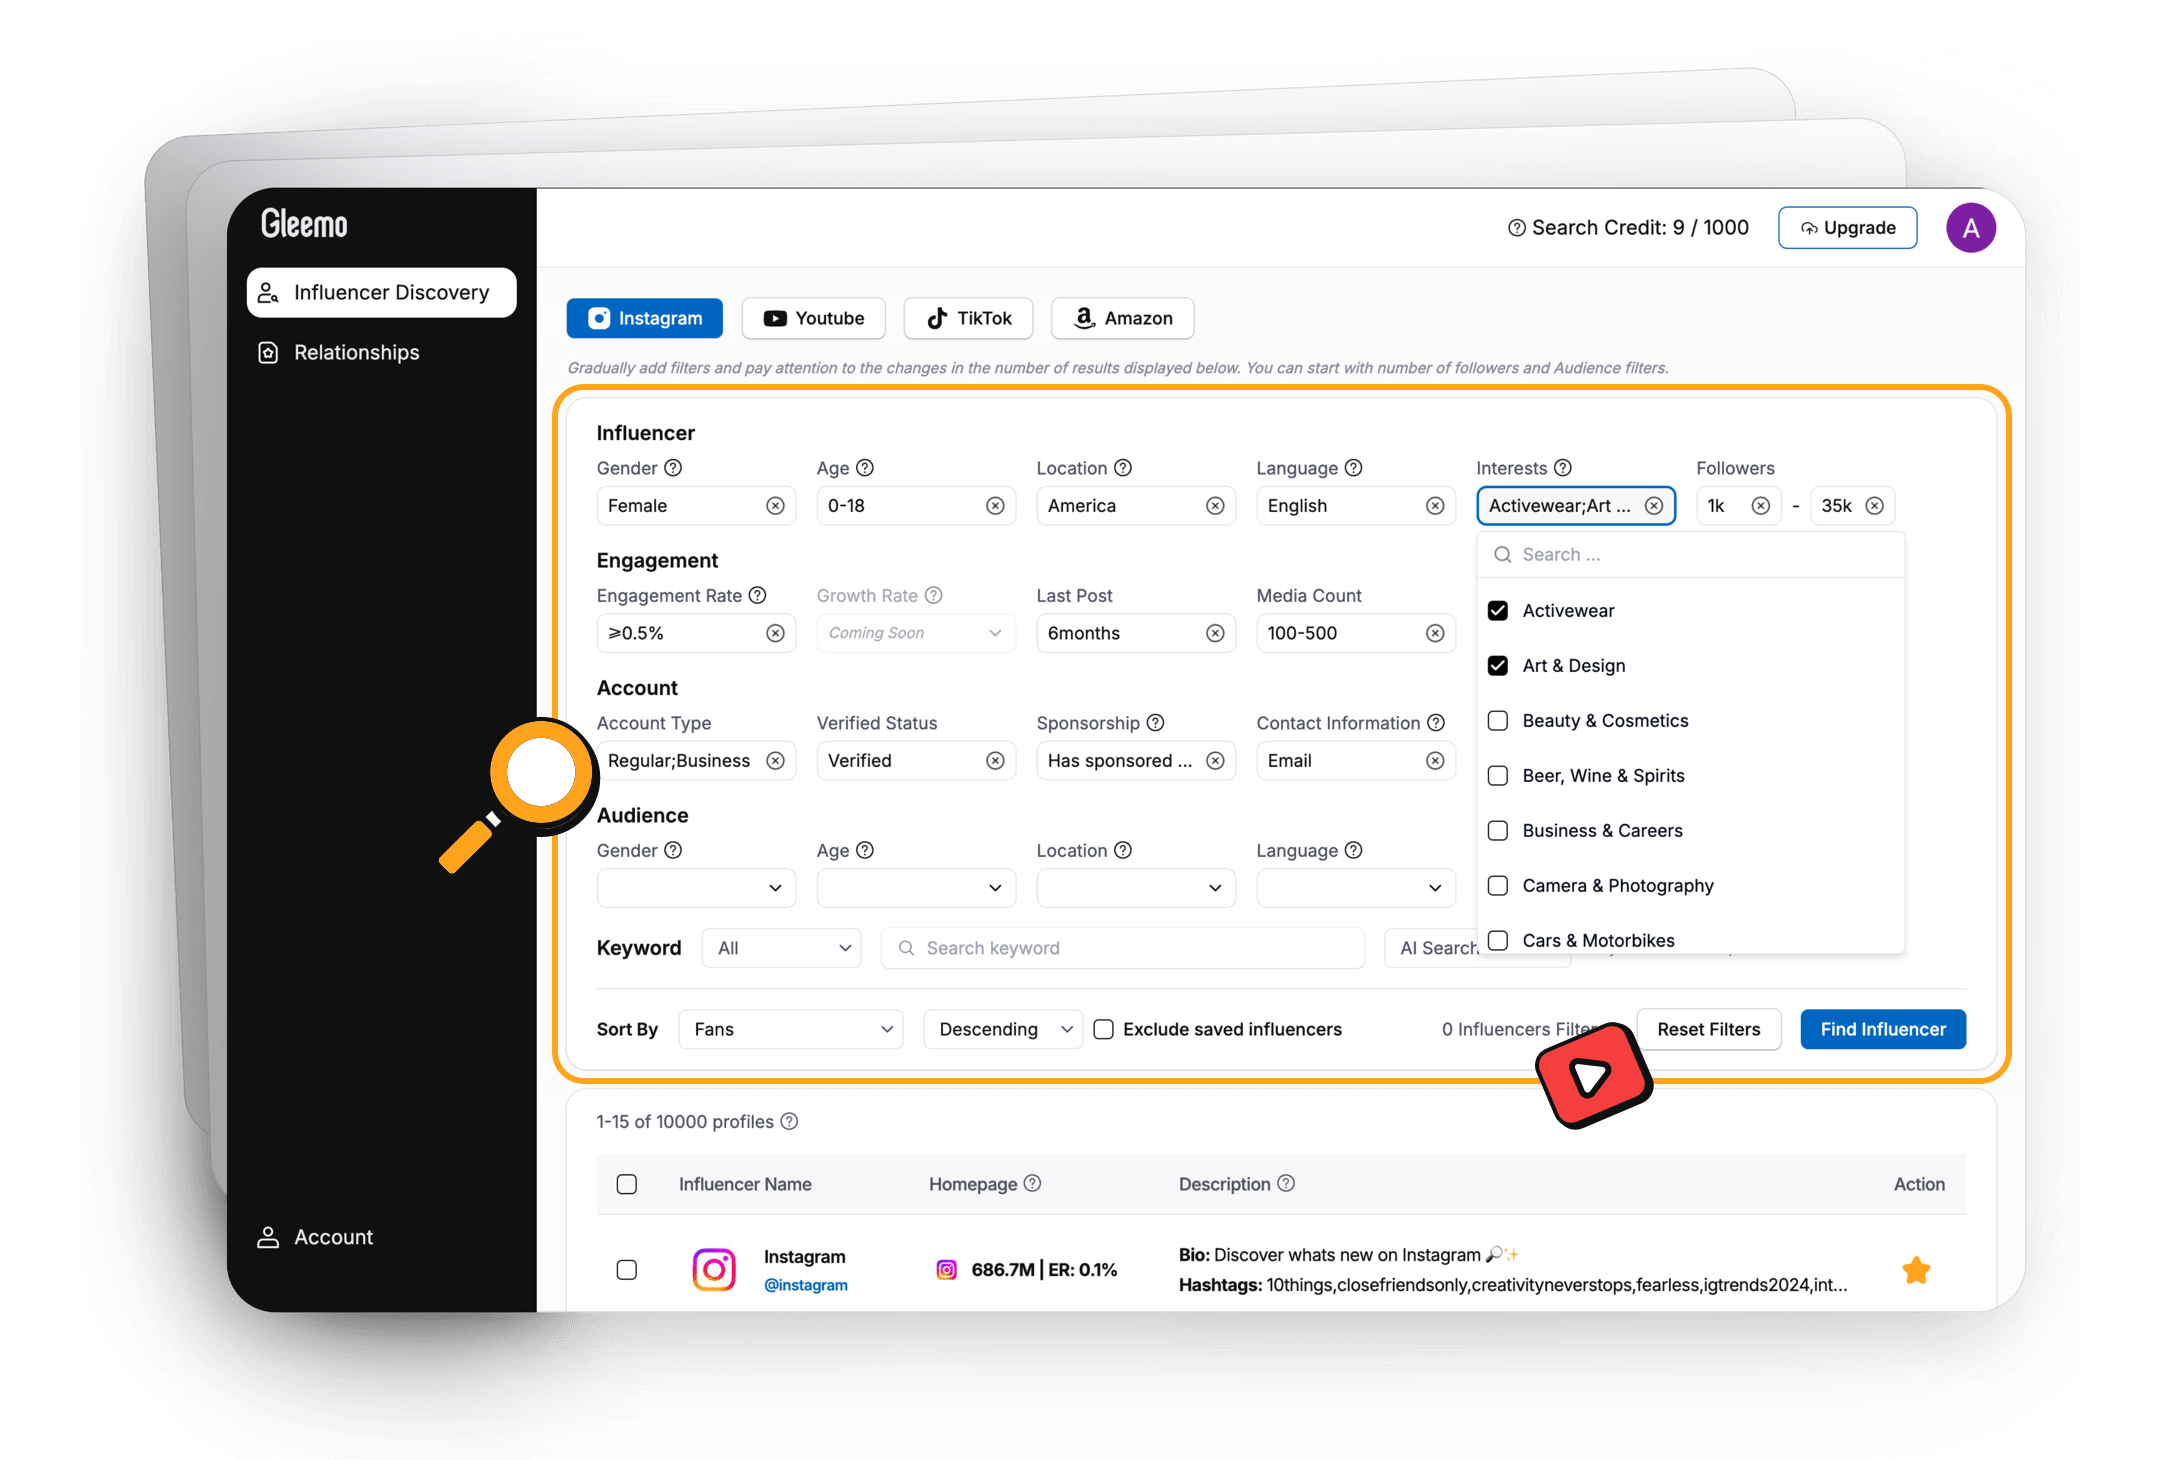Open Account in sidebar
The image size is (2160, 1460).
coord(314,1237)
